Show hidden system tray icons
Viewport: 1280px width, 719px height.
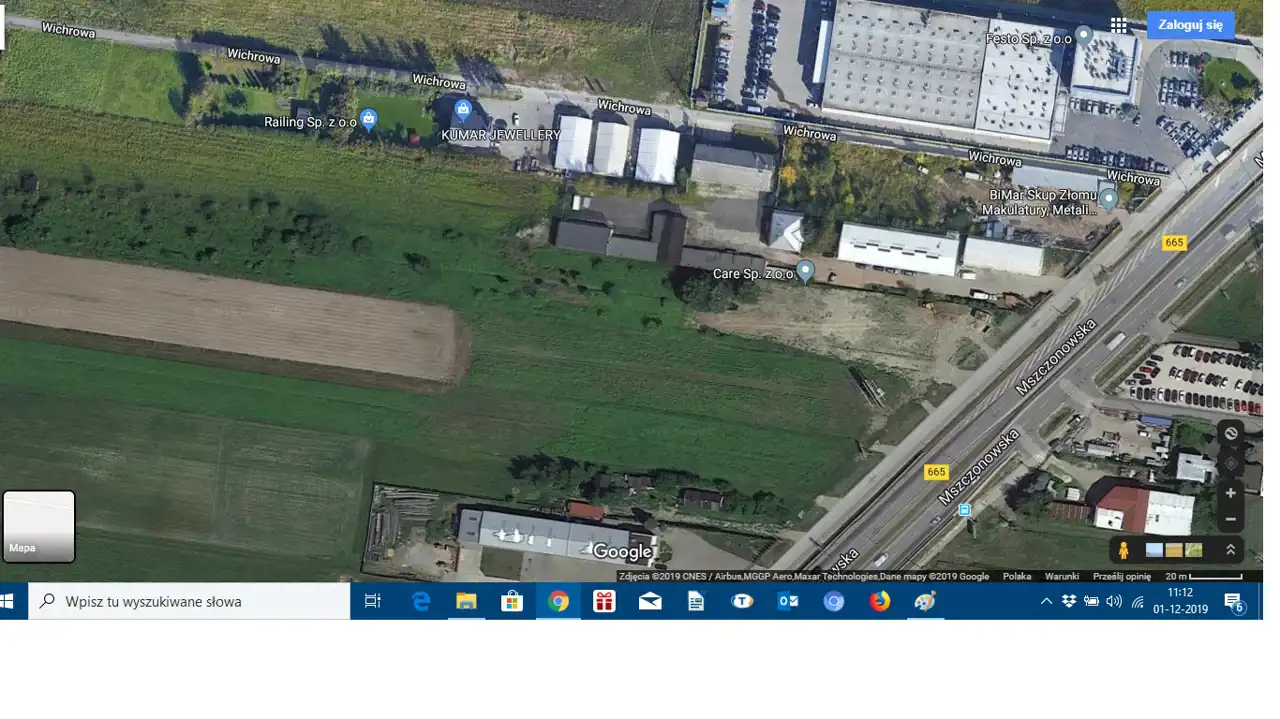[1046, 601]
